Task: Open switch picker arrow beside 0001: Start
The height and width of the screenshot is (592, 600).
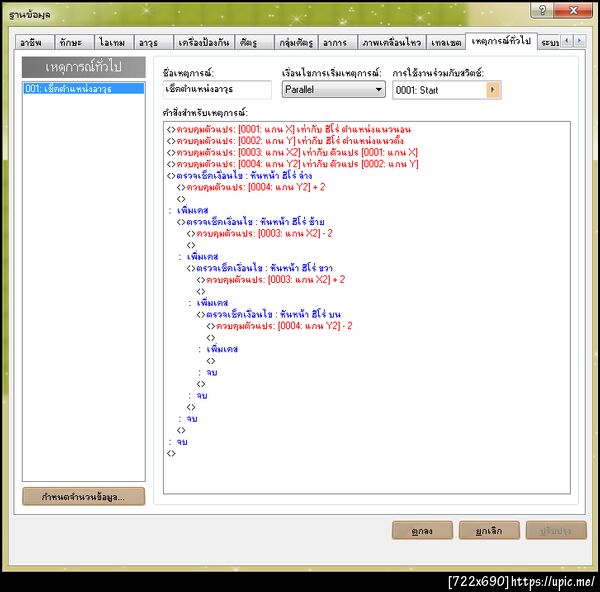Action: (493, 90)
